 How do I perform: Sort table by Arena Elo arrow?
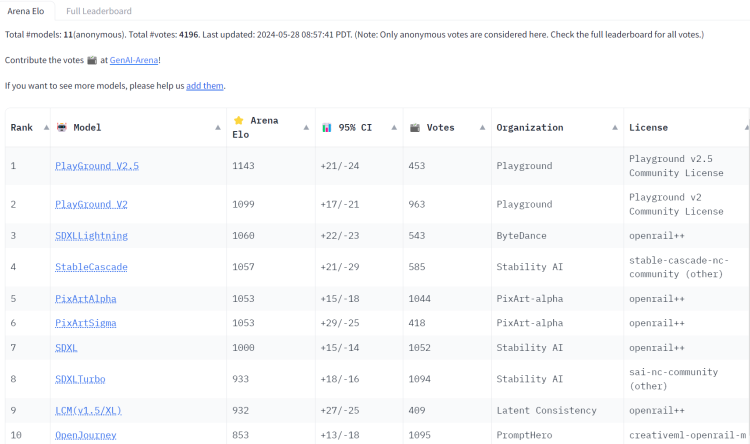[306, 128]
